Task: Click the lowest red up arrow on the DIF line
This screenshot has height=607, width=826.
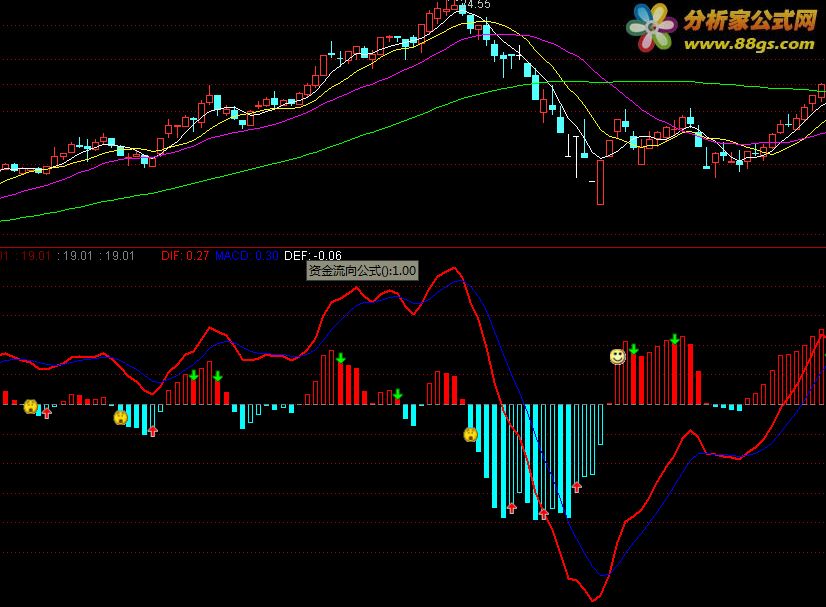Action: pyautogui.click(x=544, y=514)
